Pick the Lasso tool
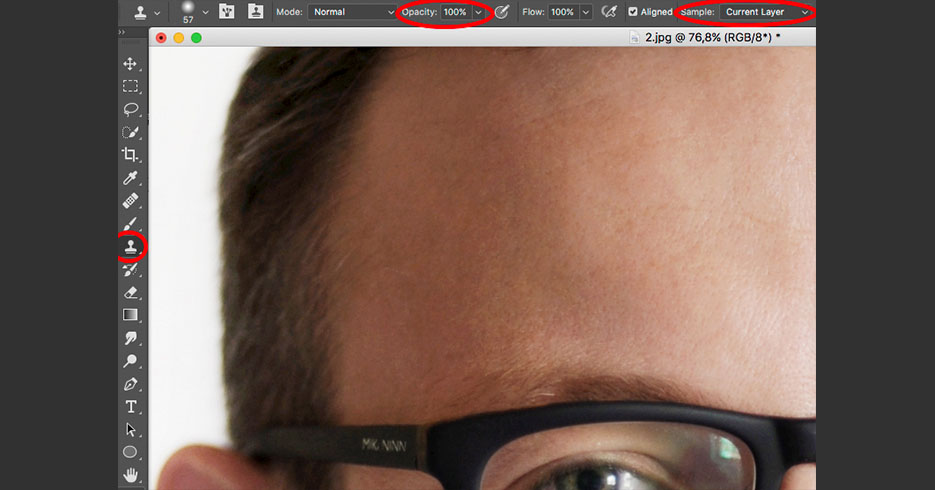This screenshot has width=935, height=490. 130,109
